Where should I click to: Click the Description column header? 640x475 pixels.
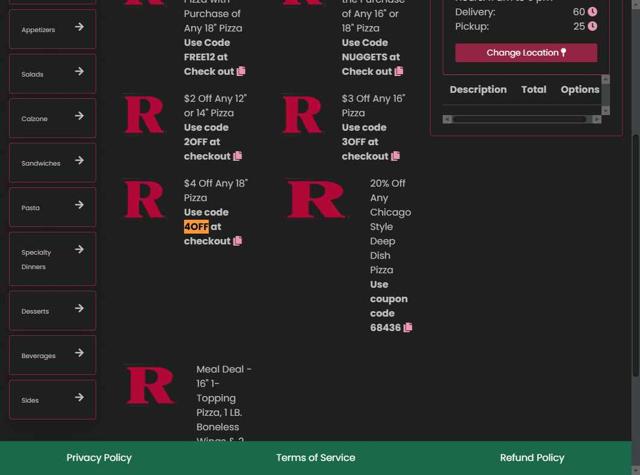click(478, 90)
